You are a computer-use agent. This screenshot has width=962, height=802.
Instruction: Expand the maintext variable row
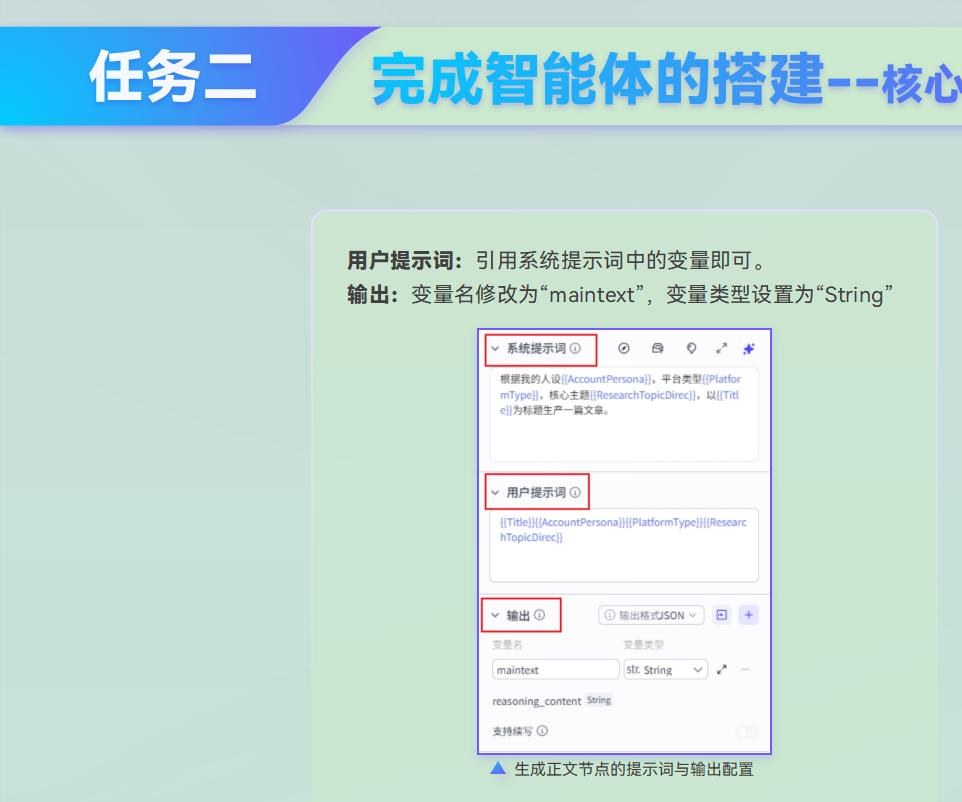pos(722,669)
